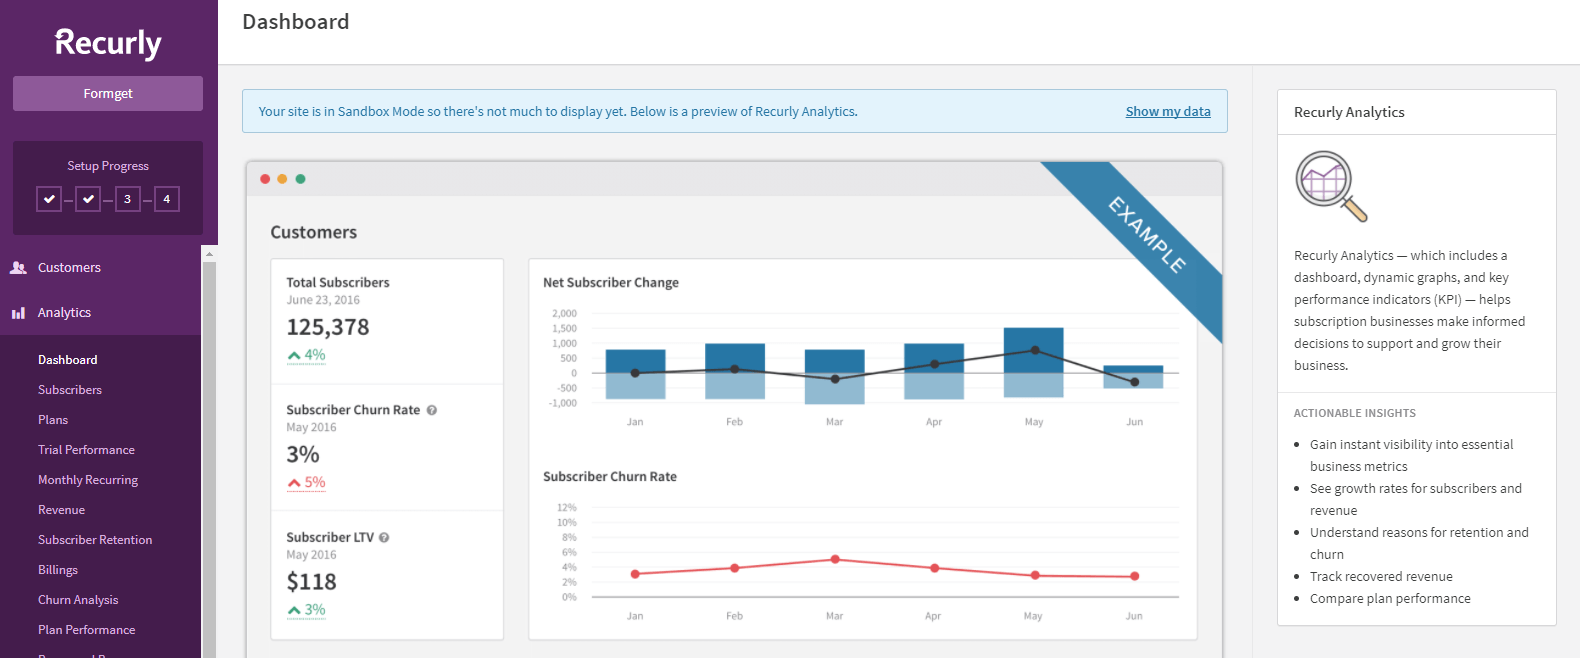
Task: Click the Show my data link
Action: [x=1168, y=112]
